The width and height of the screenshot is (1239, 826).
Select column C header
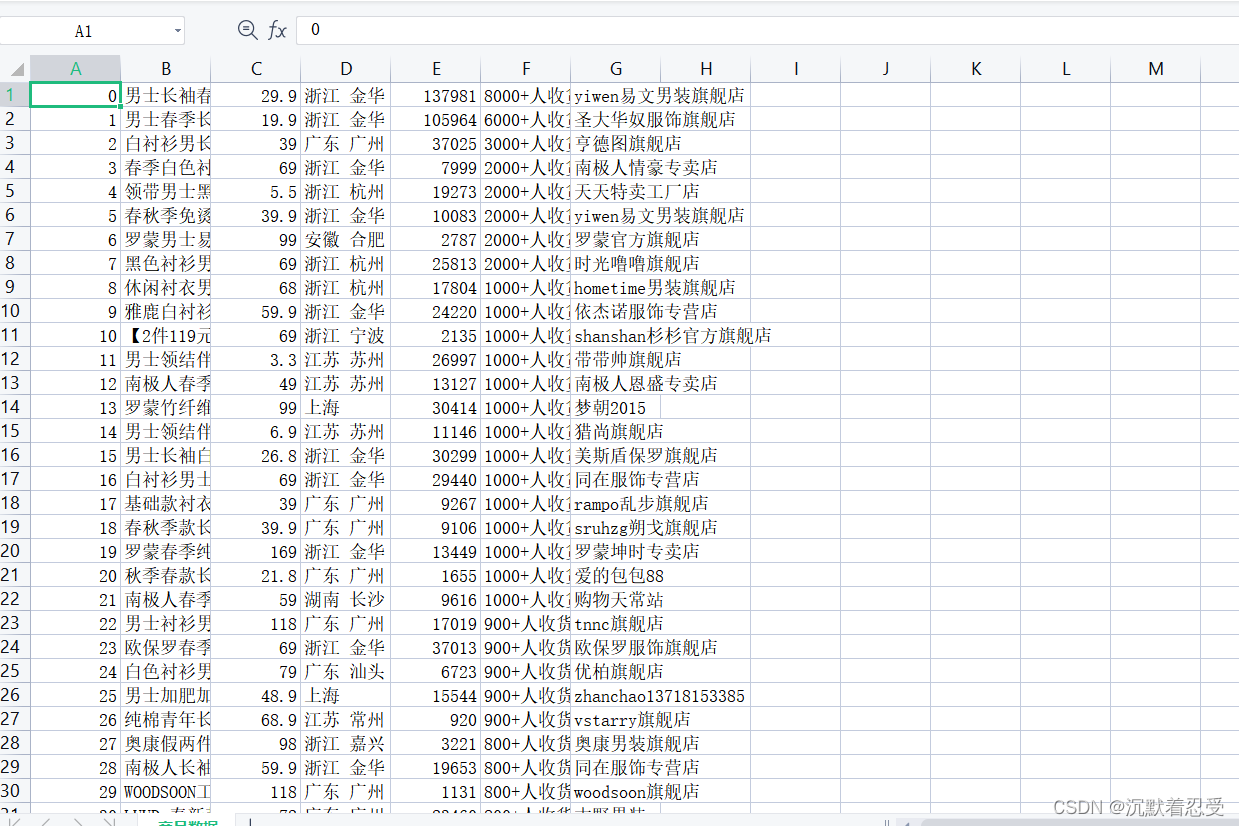tap(256, 69)
